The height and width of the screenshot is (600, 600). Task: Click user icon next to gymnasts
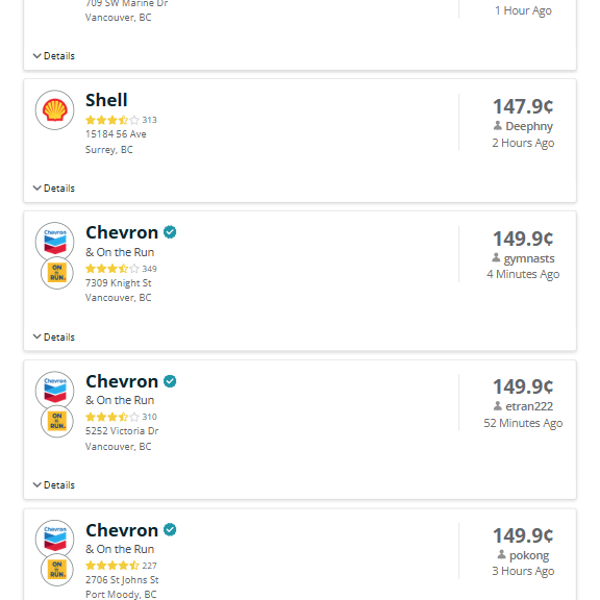click(x=497, y=258)
